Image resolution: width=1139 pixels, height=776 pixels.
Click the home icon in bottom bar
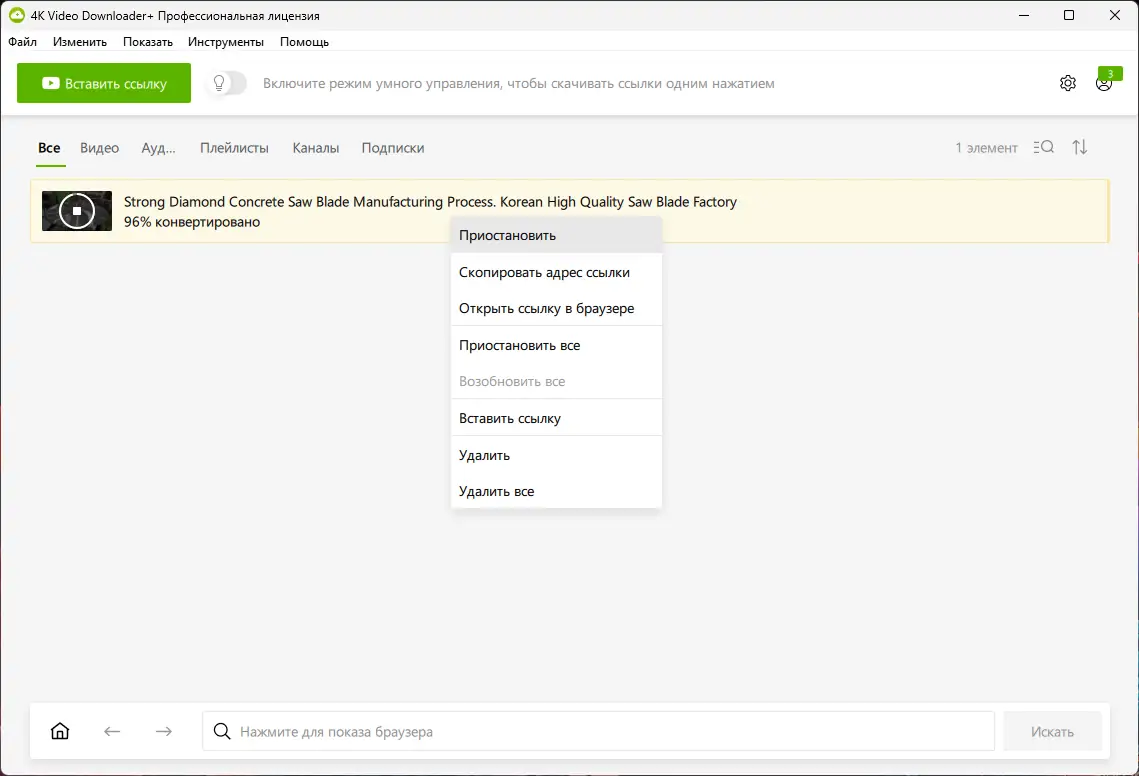(x=59, y=731)
